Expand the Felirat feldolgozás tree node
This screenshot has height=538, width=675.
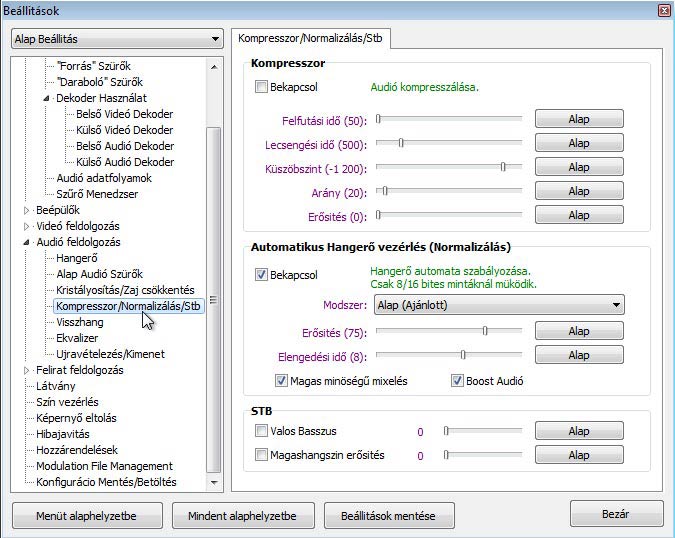coord(27,370)
